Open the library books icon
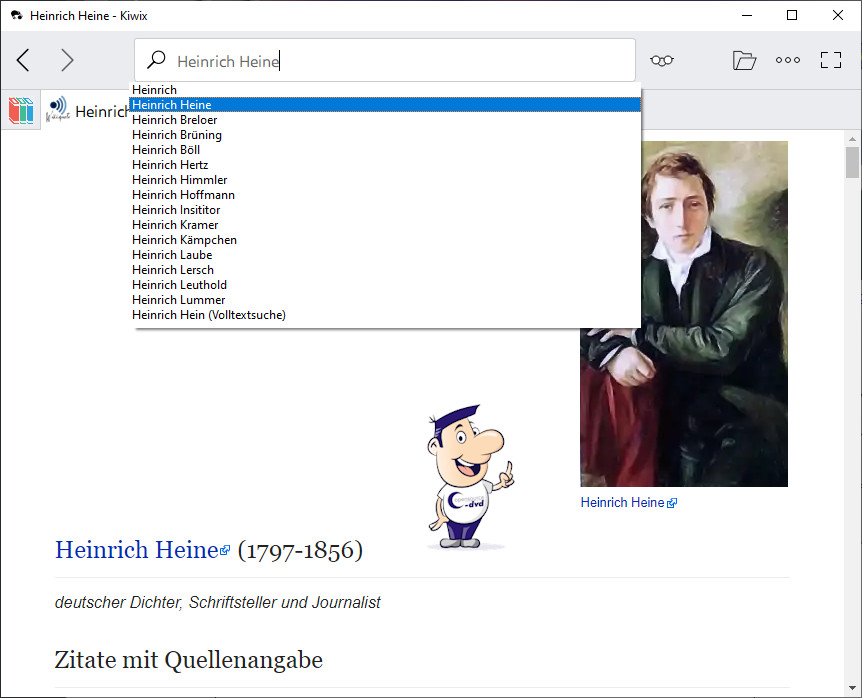This screenshot has width=862, height=698. point(21,110)
